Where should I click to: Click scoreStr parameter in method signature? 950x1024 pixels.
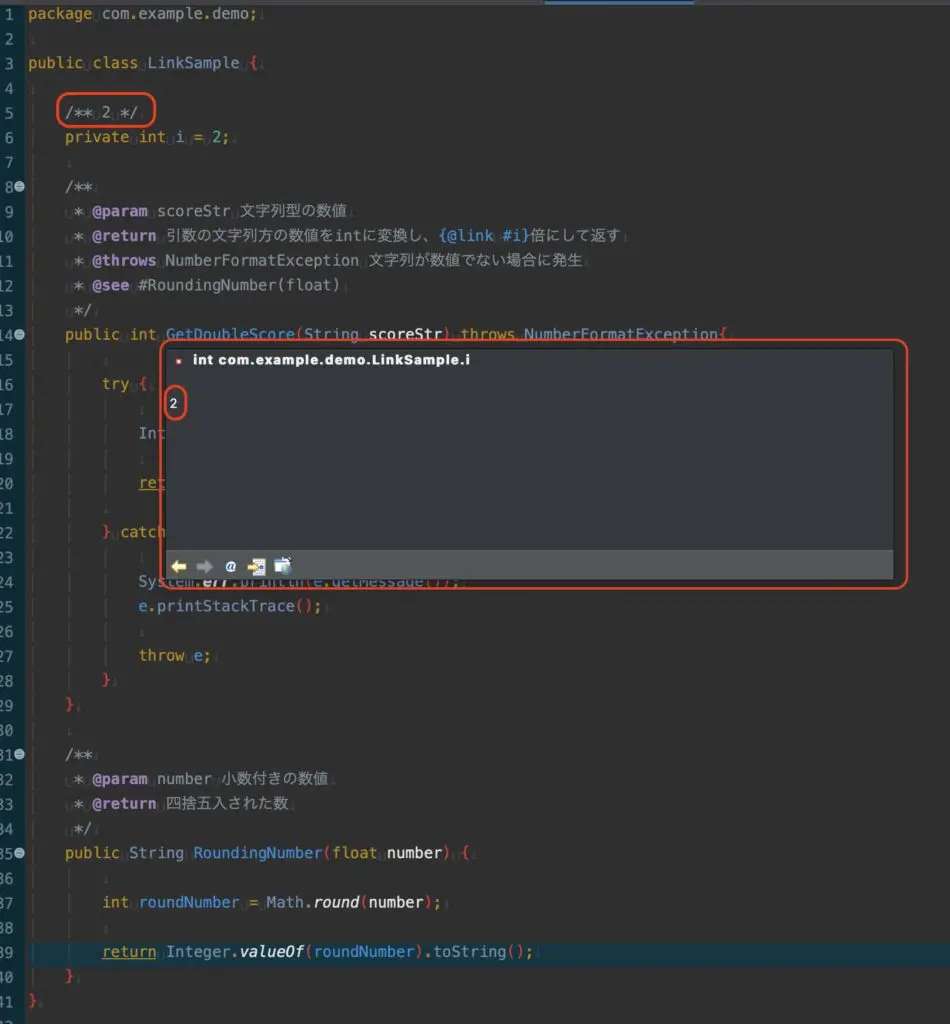pos(405,334)
